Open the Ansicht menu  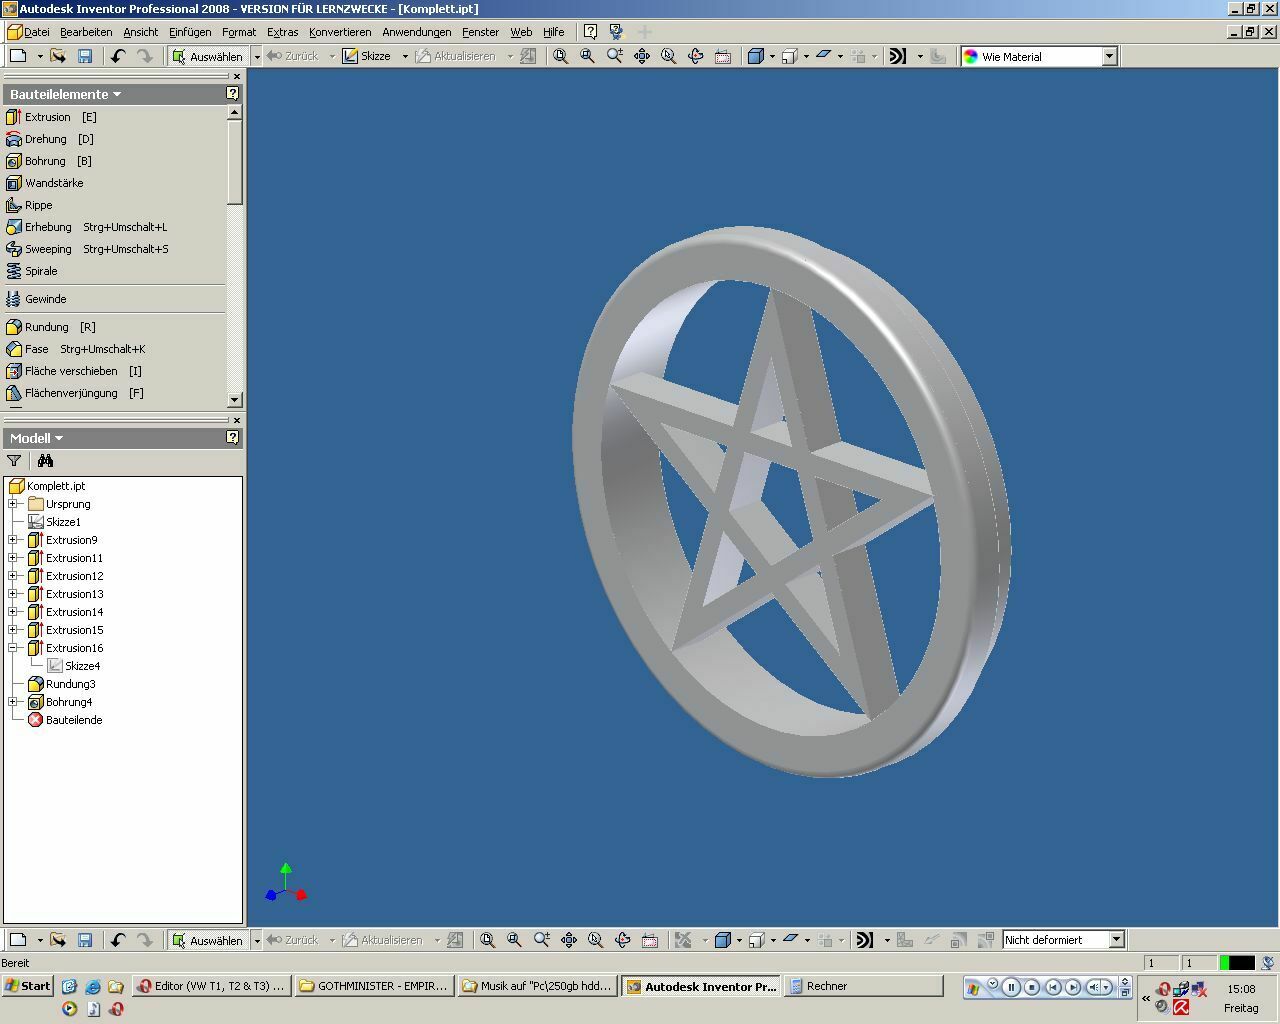coord(141,32)
